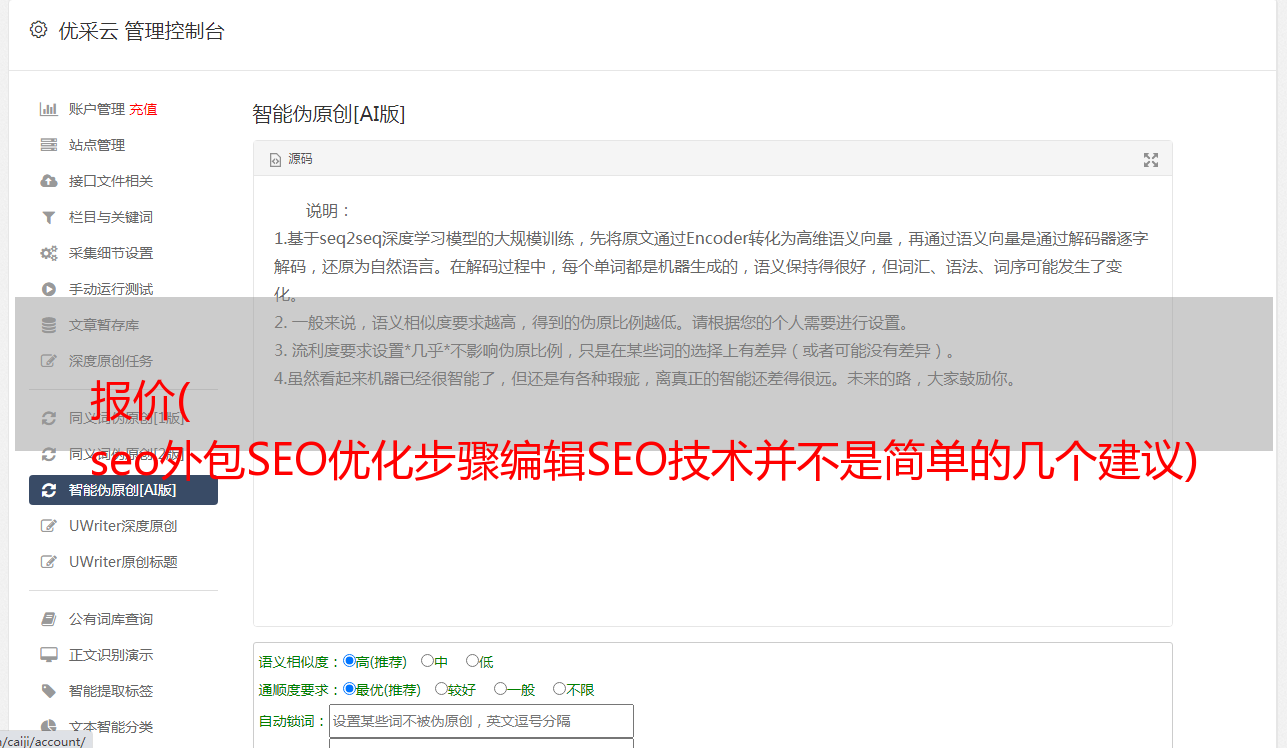Open UWriter深度原创 via its edit icon
Image resolution: width=1287 pixels, height=748 pixels.
pos(48,526)
